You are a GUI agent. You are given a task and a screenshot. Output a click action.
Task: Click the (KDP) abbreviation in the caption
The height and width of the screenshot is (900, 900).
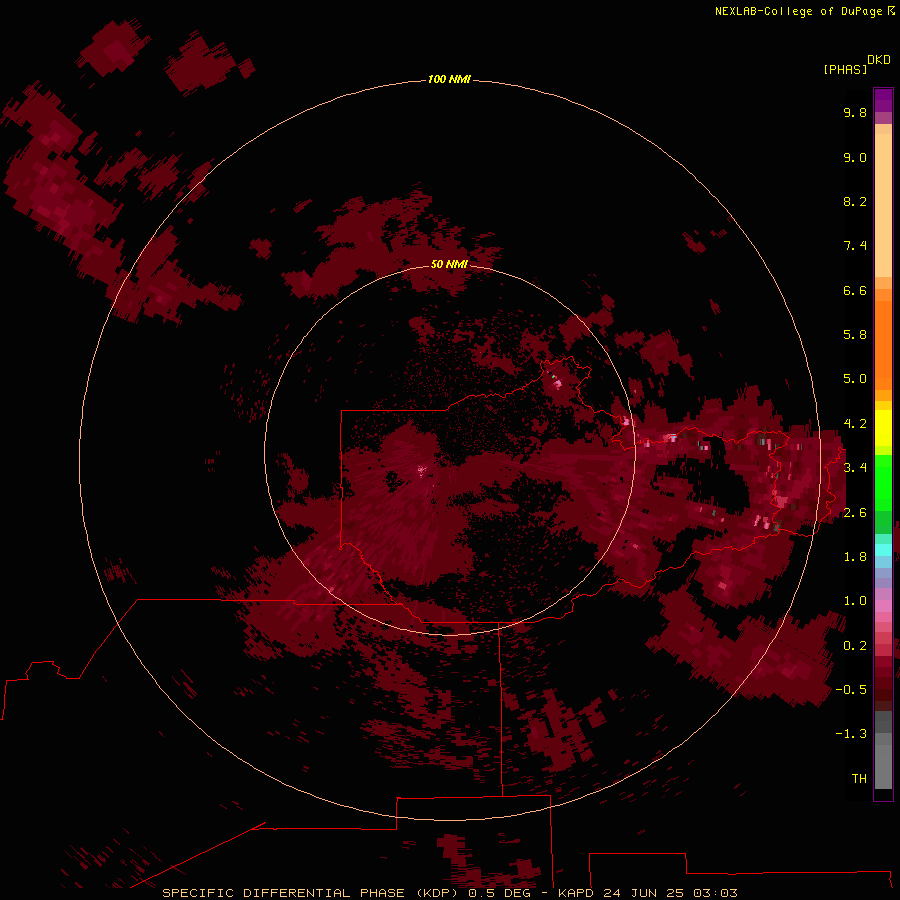[436, 893]
